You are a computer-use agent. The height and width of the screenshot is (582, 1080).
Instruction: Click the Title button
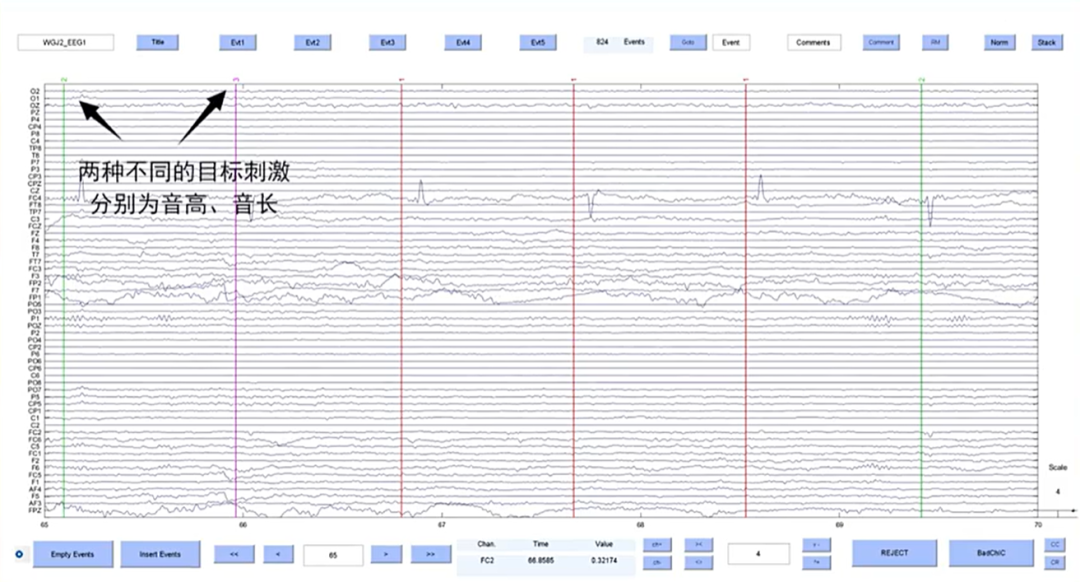(x=157, y=43)
